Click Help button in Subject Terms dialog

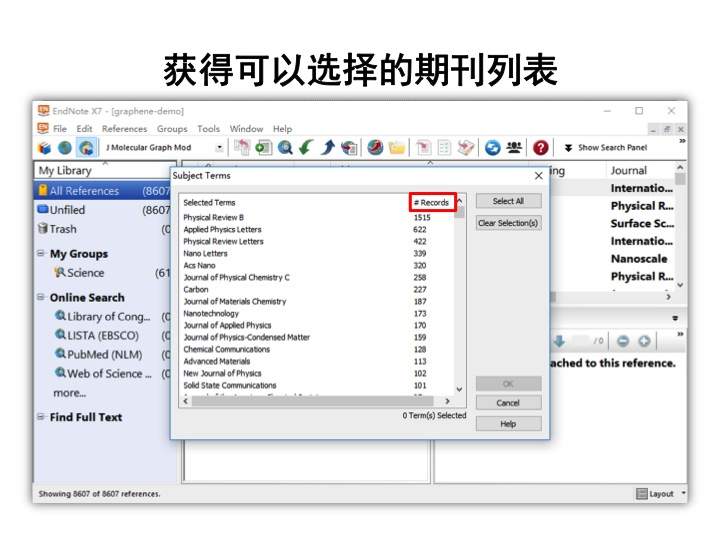508,423
